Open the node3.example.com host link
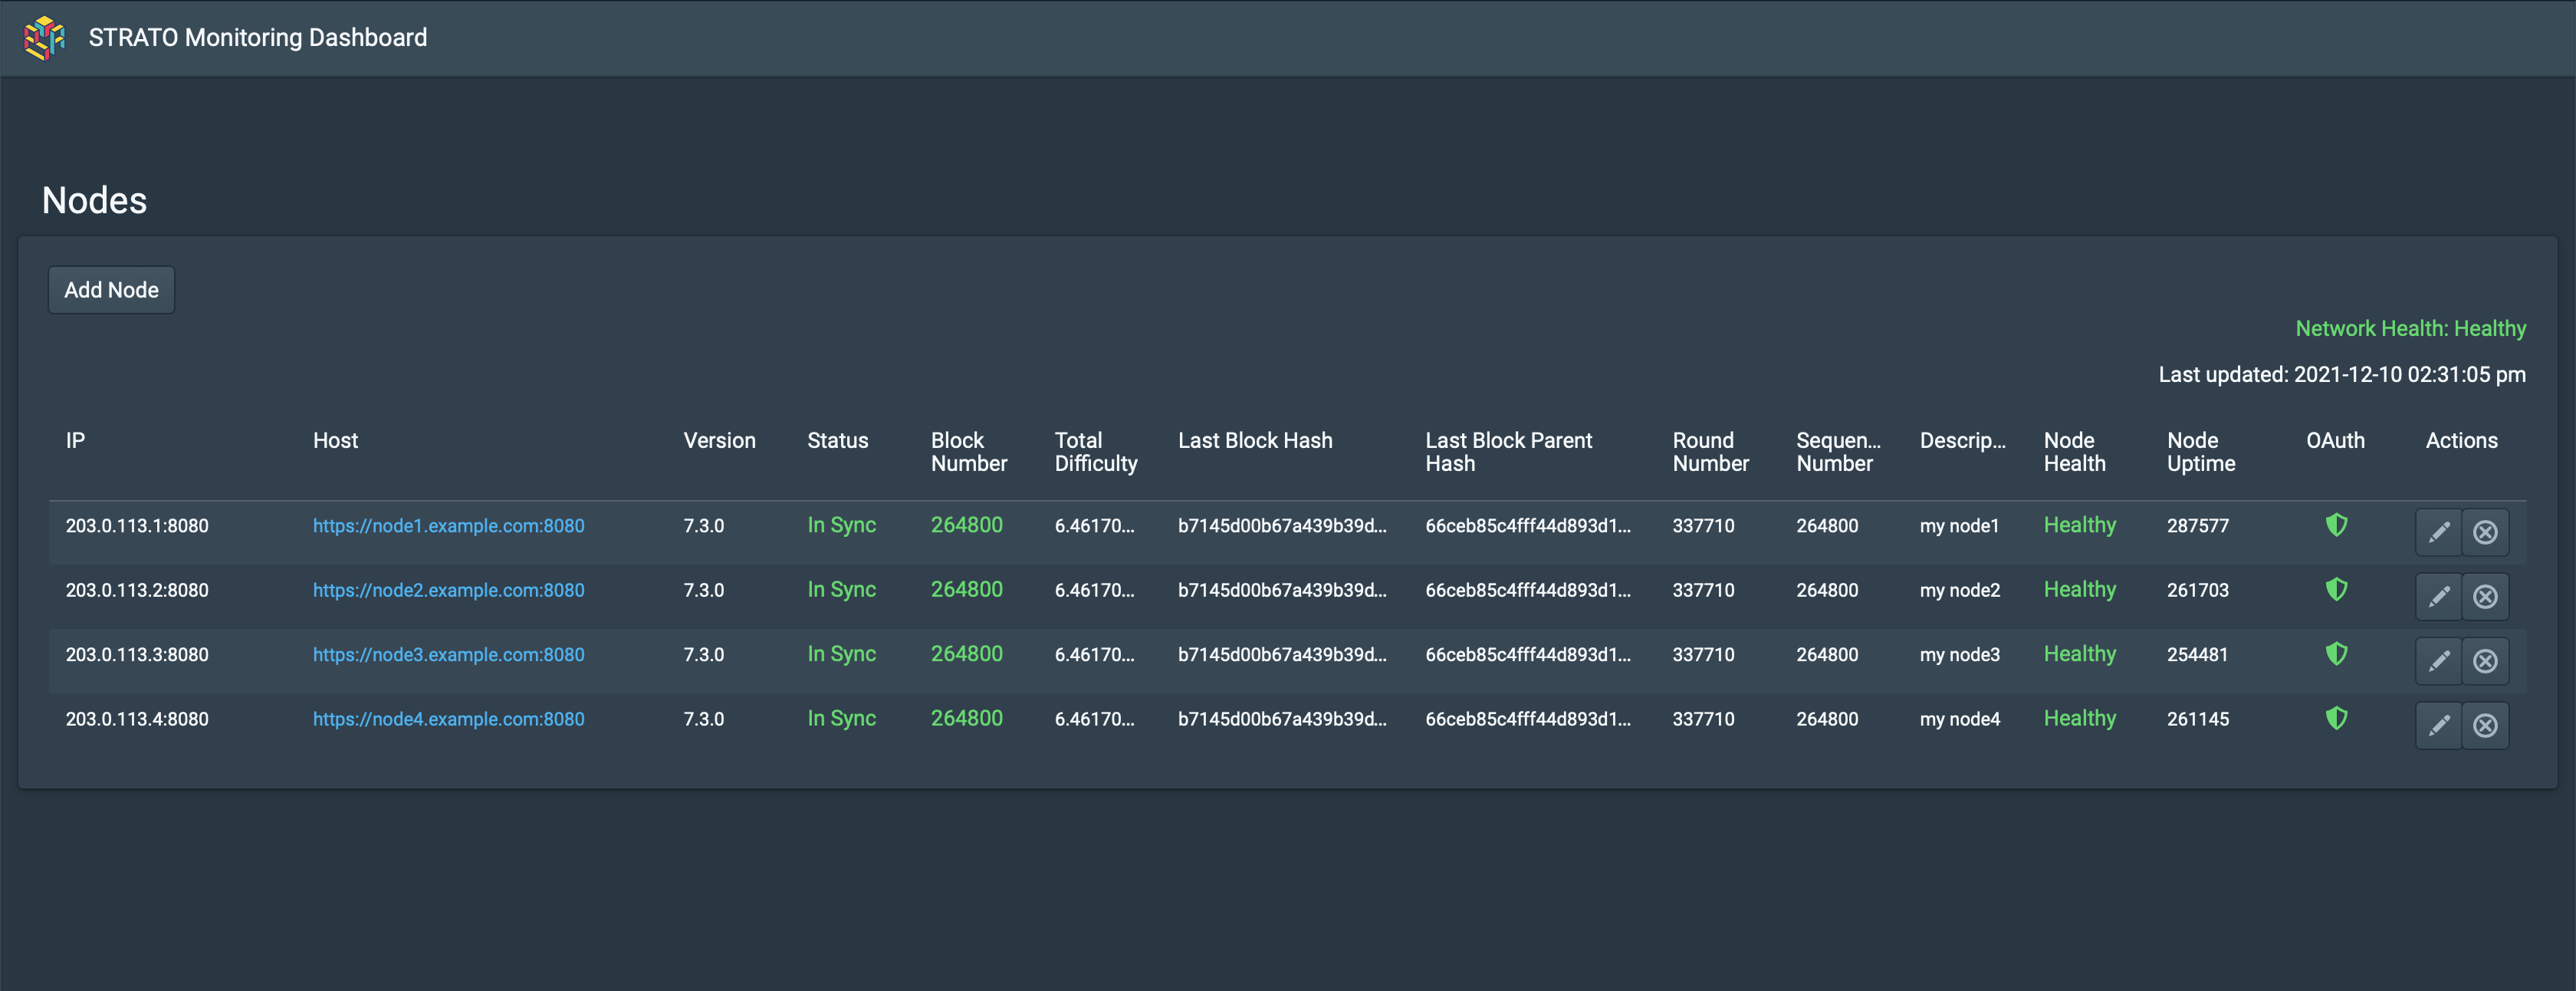2576x991 pixels. 449,655
